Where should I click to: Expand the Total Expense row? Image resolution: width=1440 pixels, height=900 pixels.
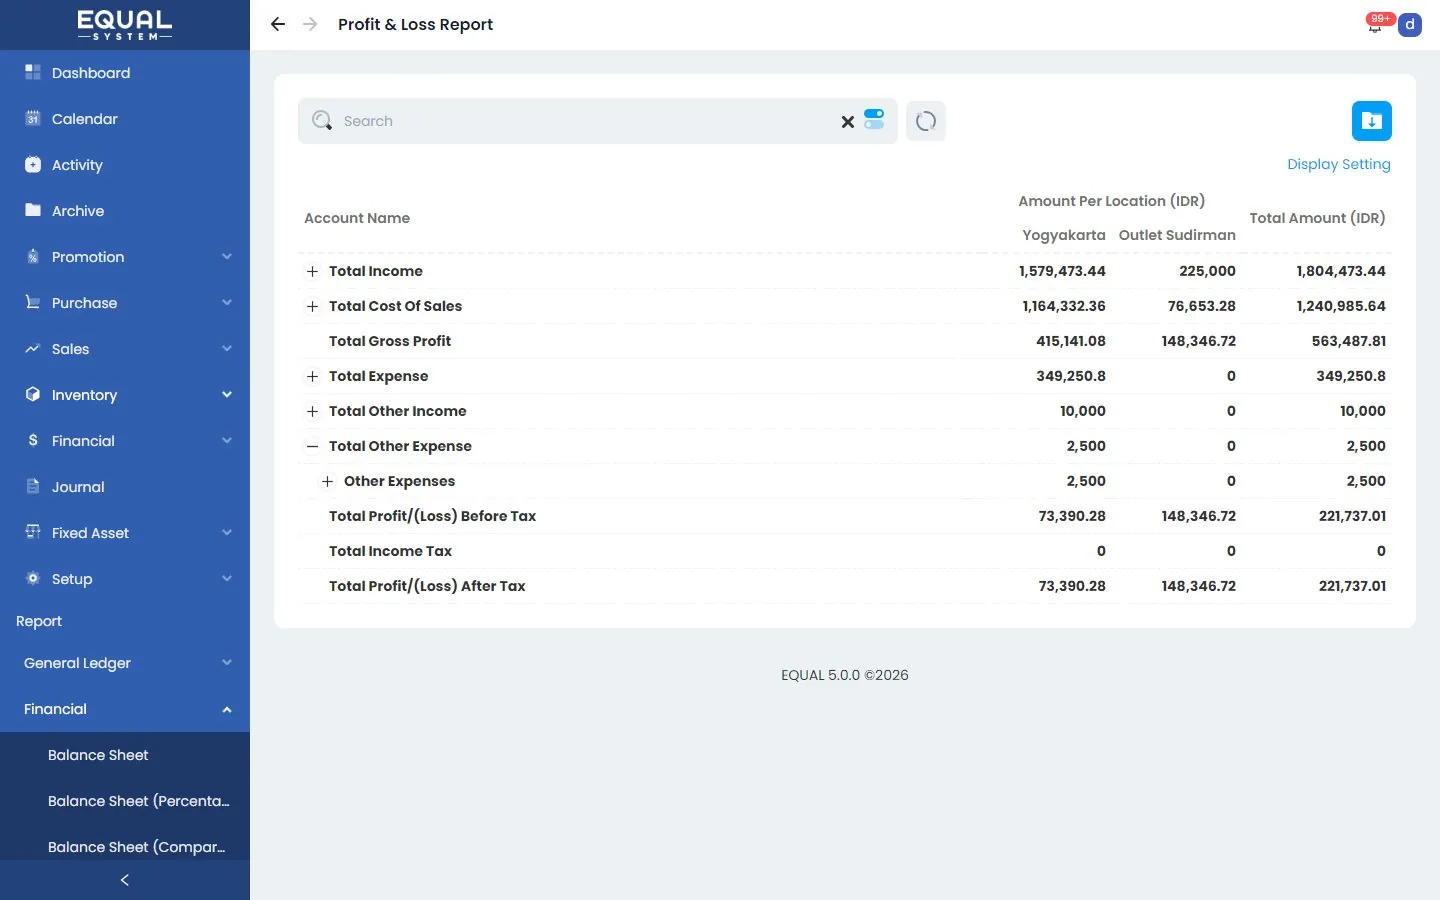312,377
